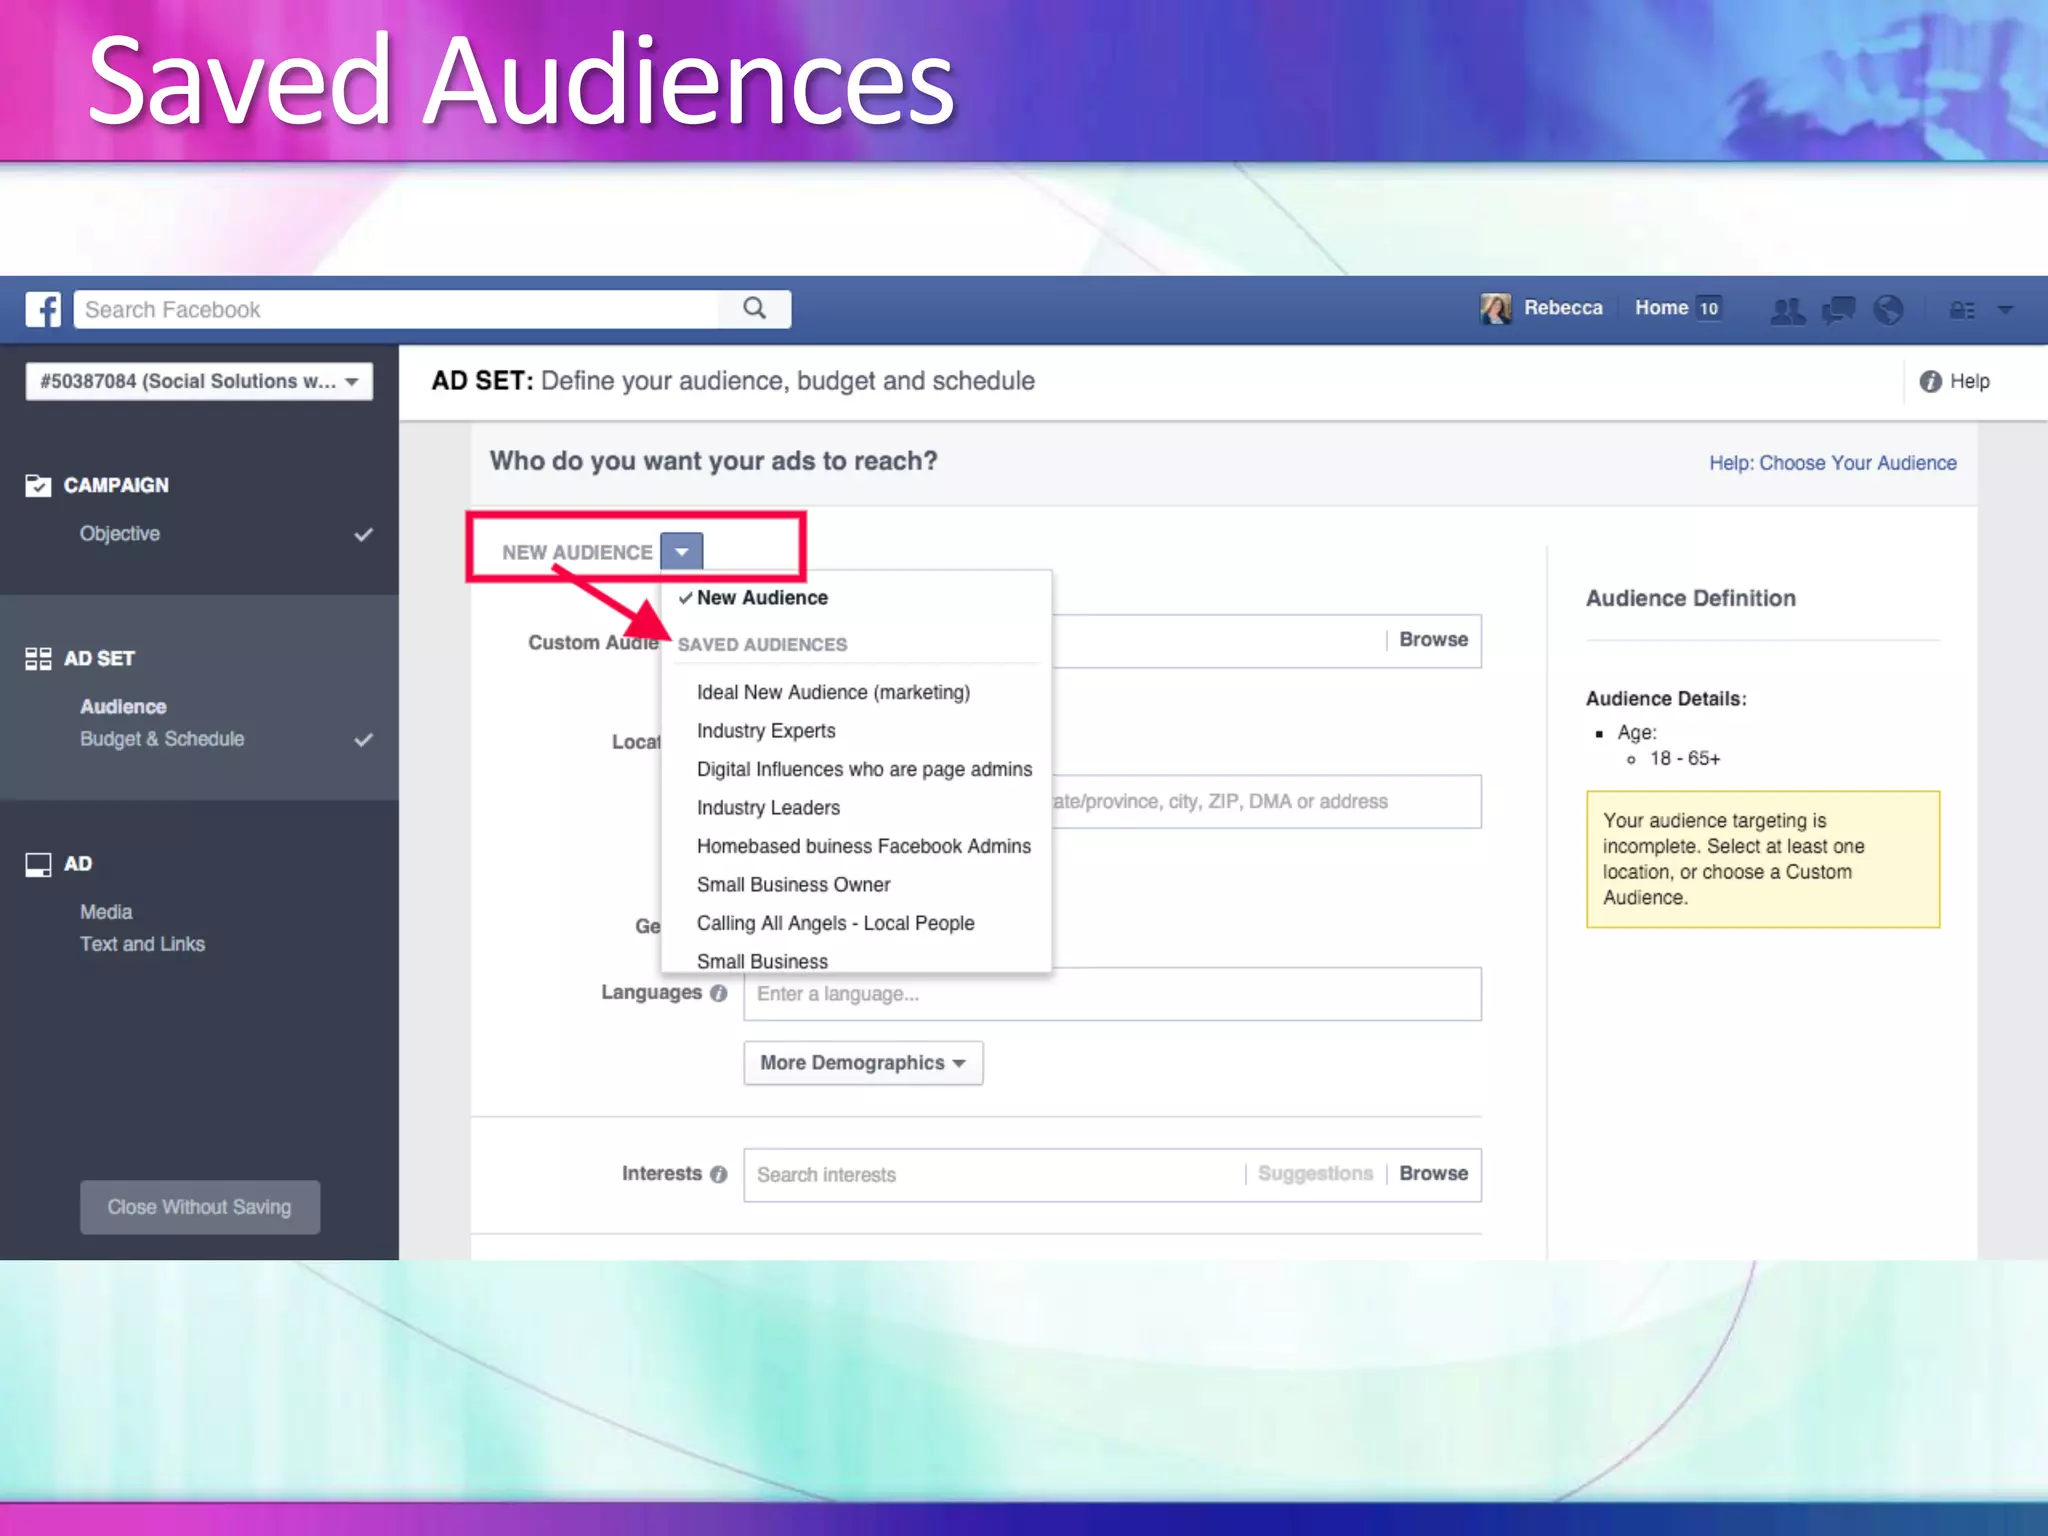Click the privacy shortcuts lock icon
This screenshot has height=1536, width=2048.
pos(1961,310)
